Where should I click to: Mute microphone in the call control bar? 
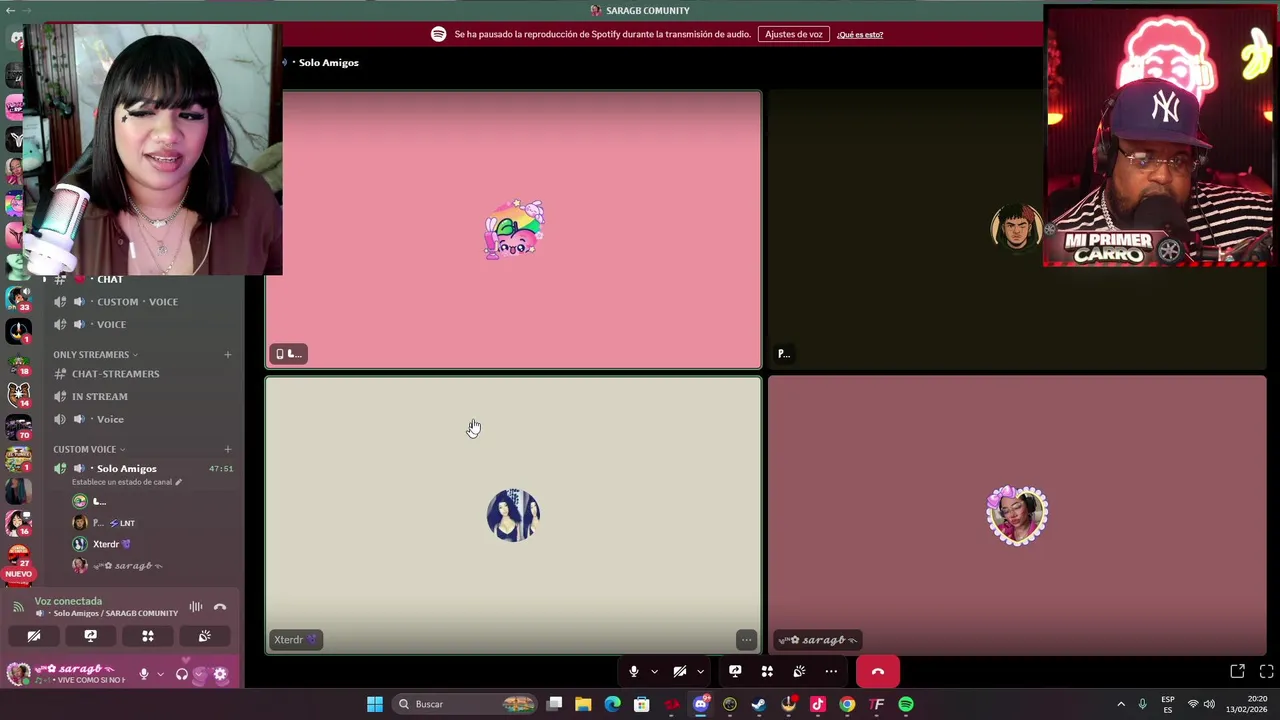click(634, 672)
